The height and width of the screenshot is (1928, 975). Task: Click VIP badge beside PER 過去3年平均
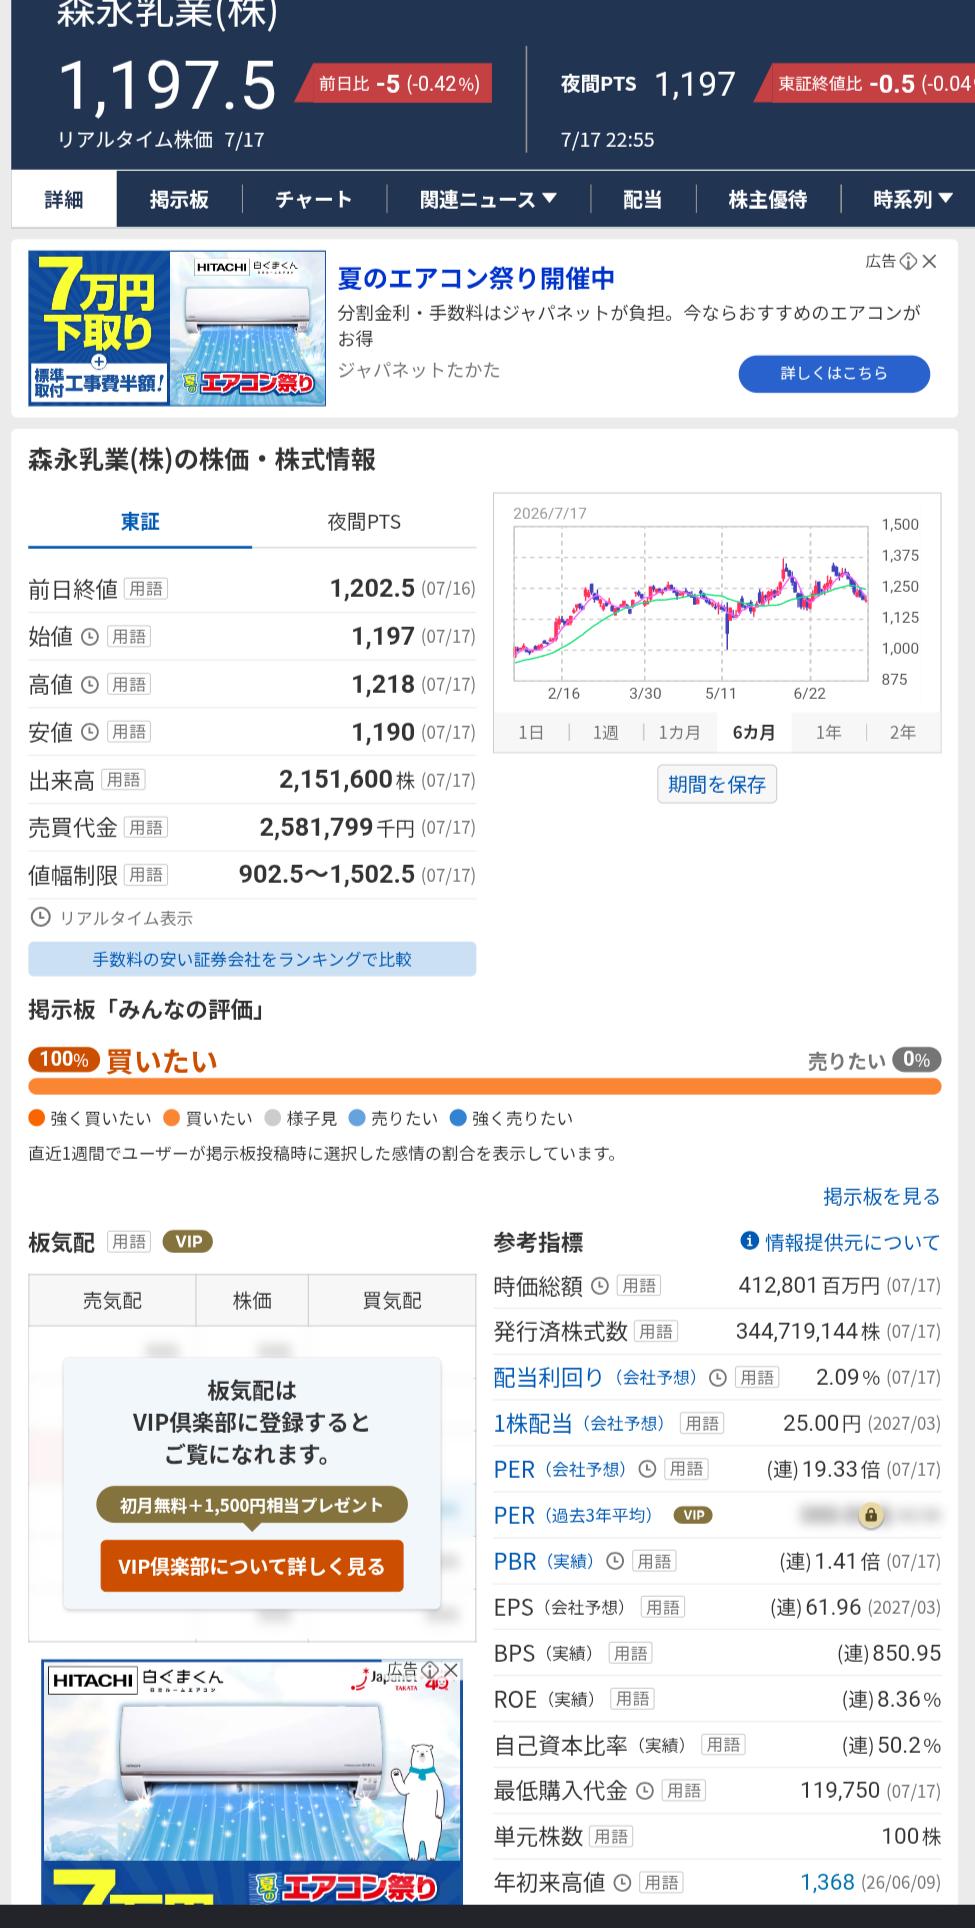(x=693, y=1516)
